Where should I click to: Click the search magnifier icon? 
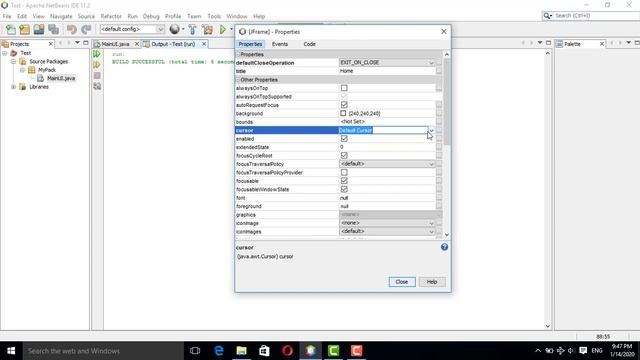(547, 16)
